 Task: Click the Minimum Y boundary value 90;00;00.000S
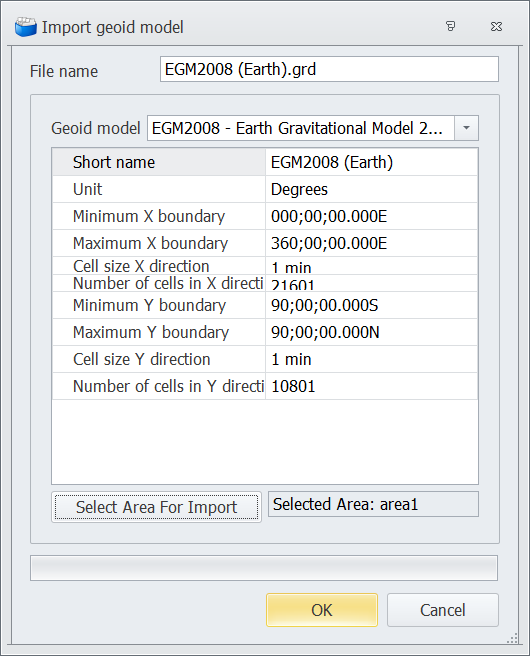coord(325,305)
